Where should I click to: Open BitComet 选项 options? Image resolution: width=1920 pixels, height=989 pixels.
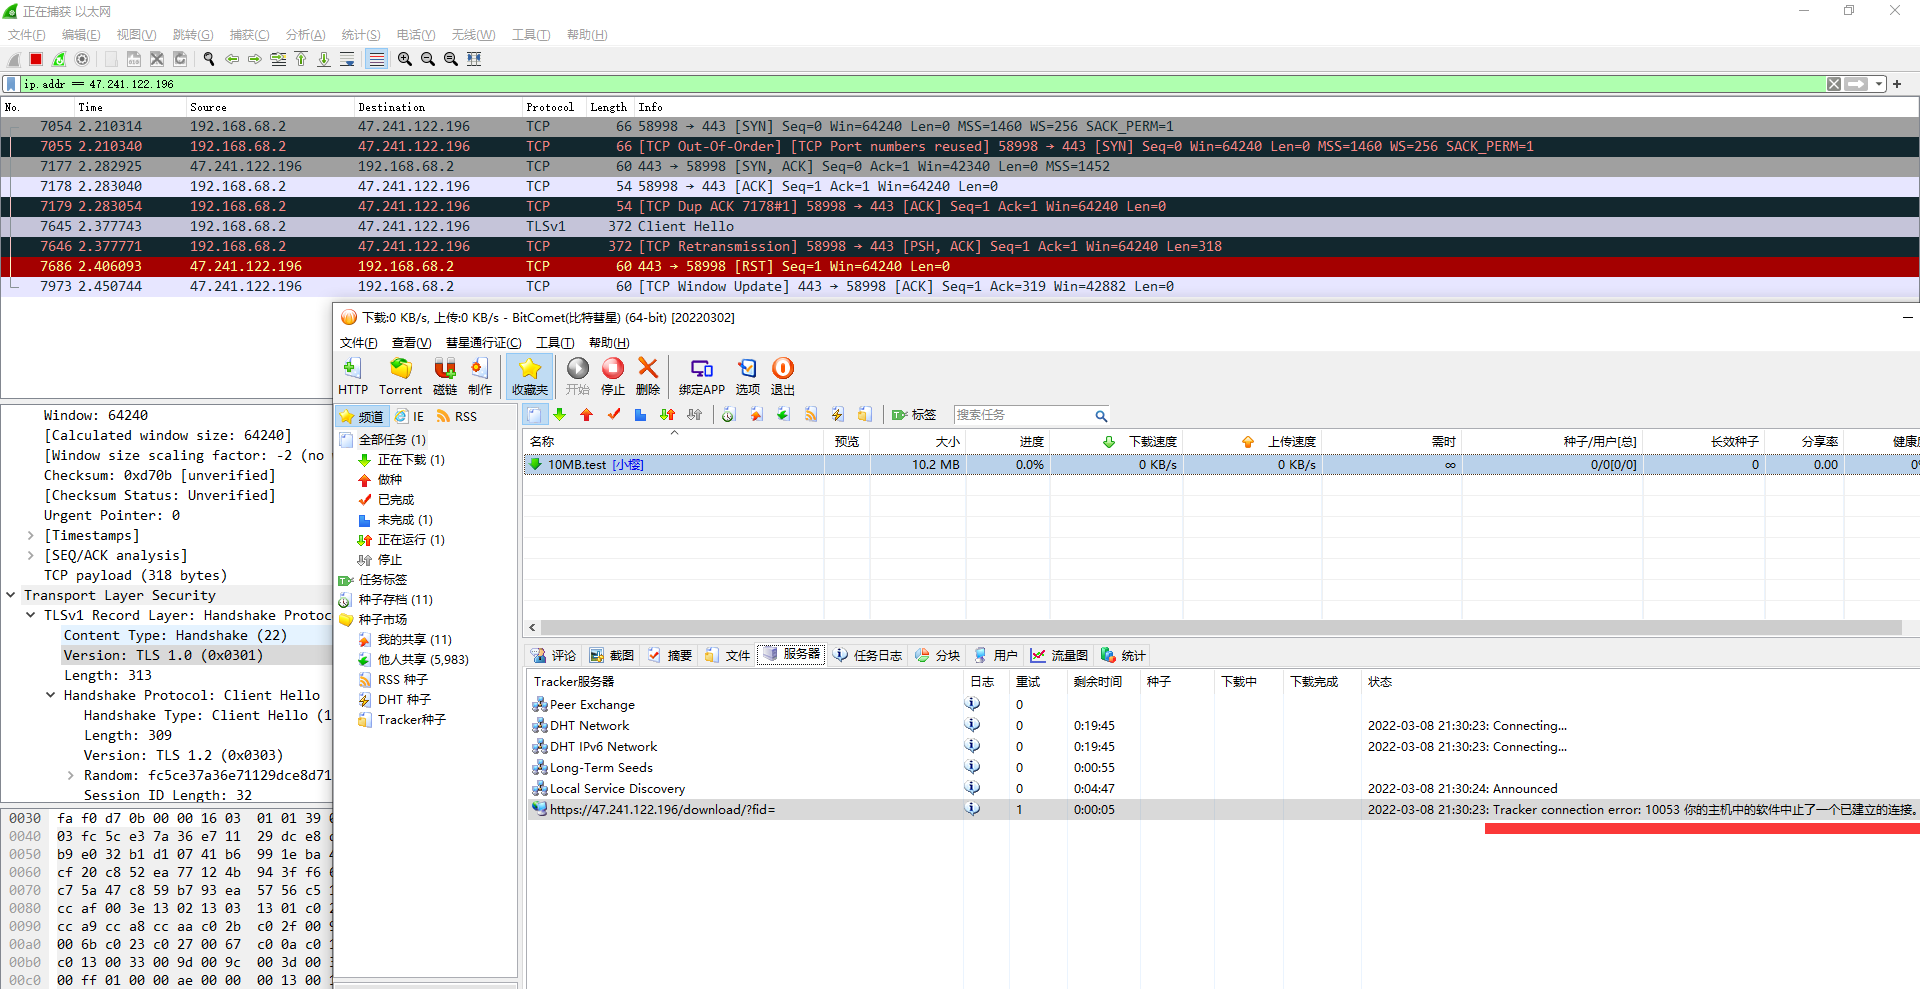point(747,377)
